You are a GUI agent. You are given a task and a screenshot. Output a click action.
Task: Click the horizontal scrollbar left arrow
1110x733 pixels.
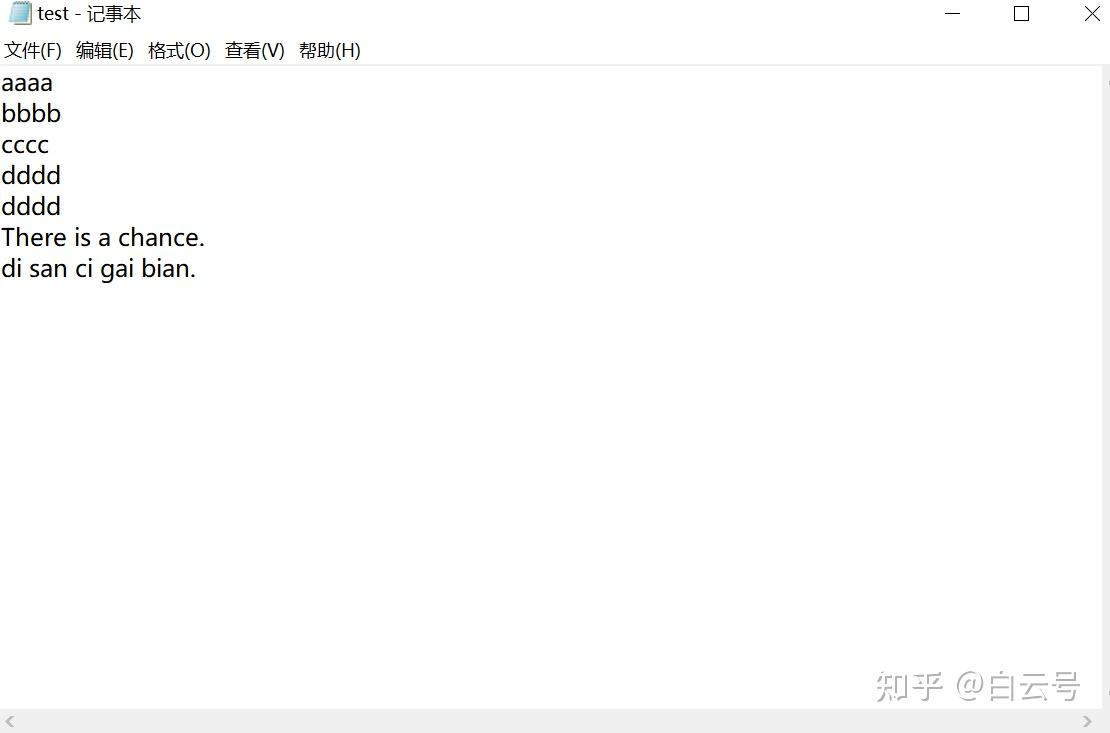9,722
